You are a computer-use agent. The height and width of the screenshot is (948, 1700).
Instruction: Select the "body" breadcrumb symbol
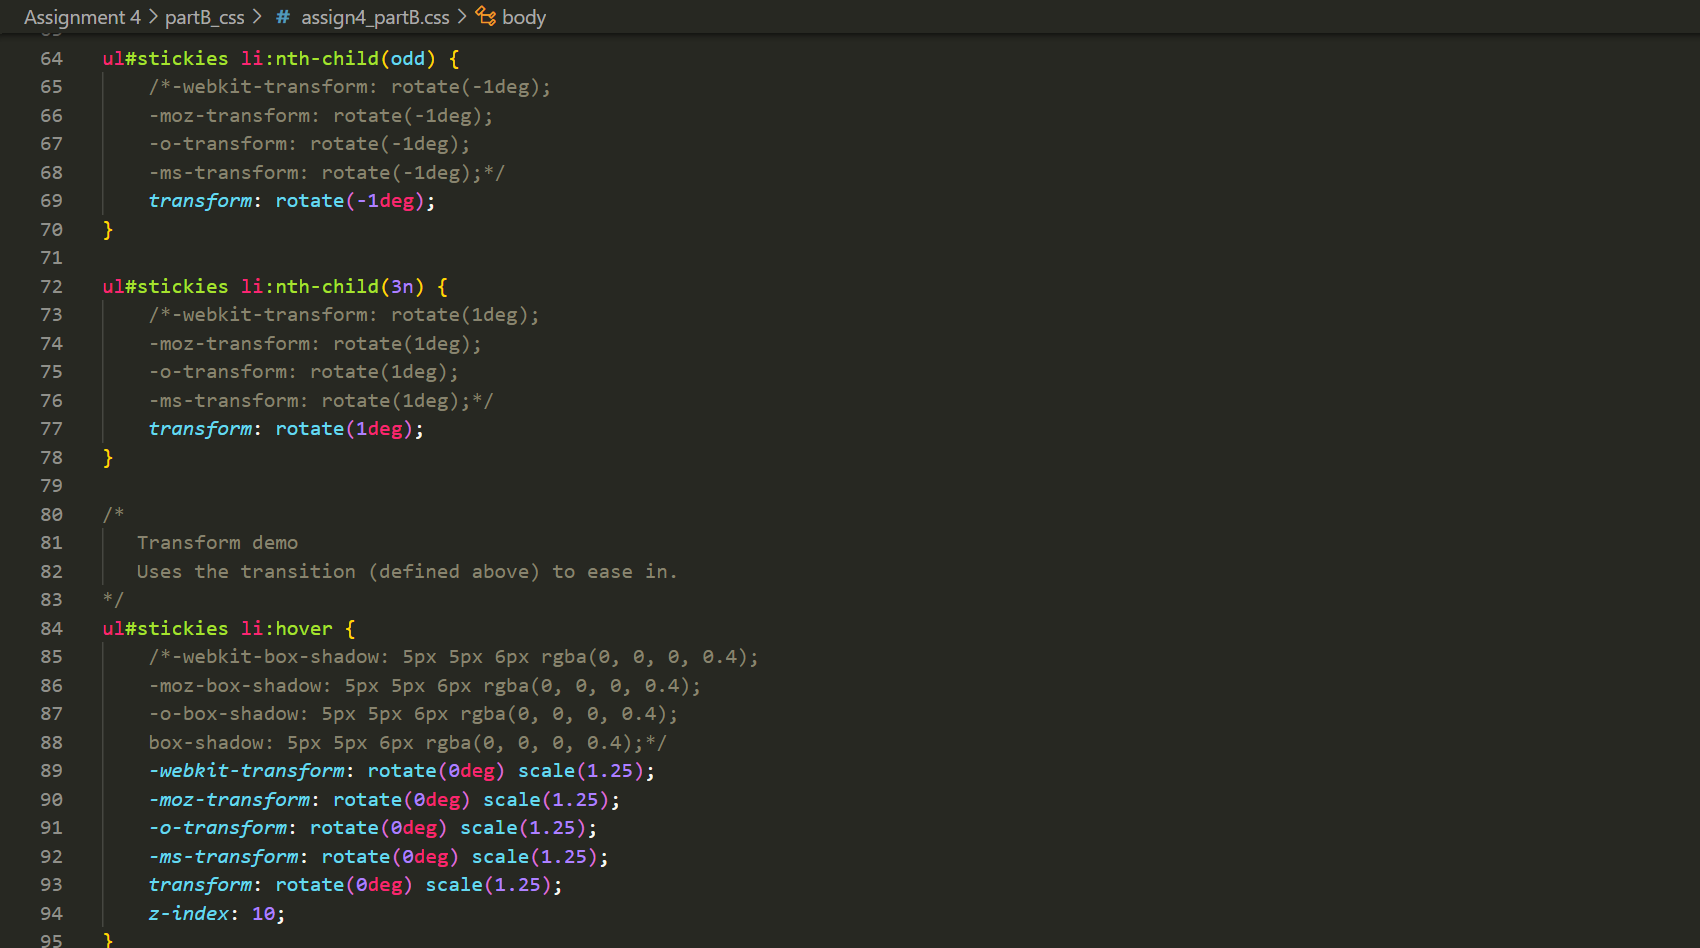[x=523, y=17]
